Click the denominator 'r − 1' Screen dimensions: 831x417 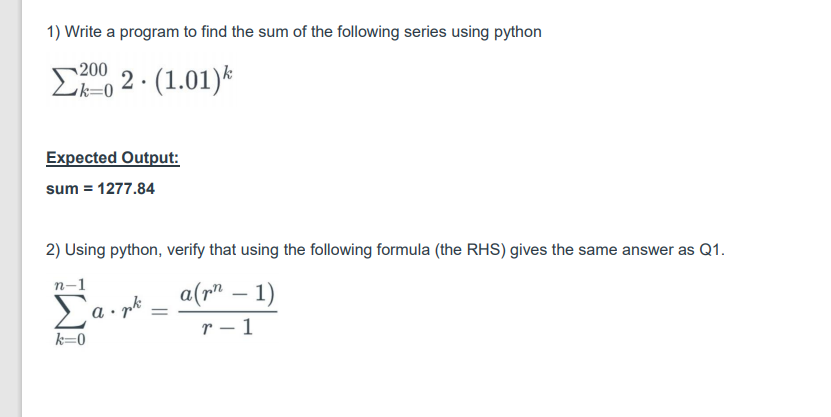(227, 328)
